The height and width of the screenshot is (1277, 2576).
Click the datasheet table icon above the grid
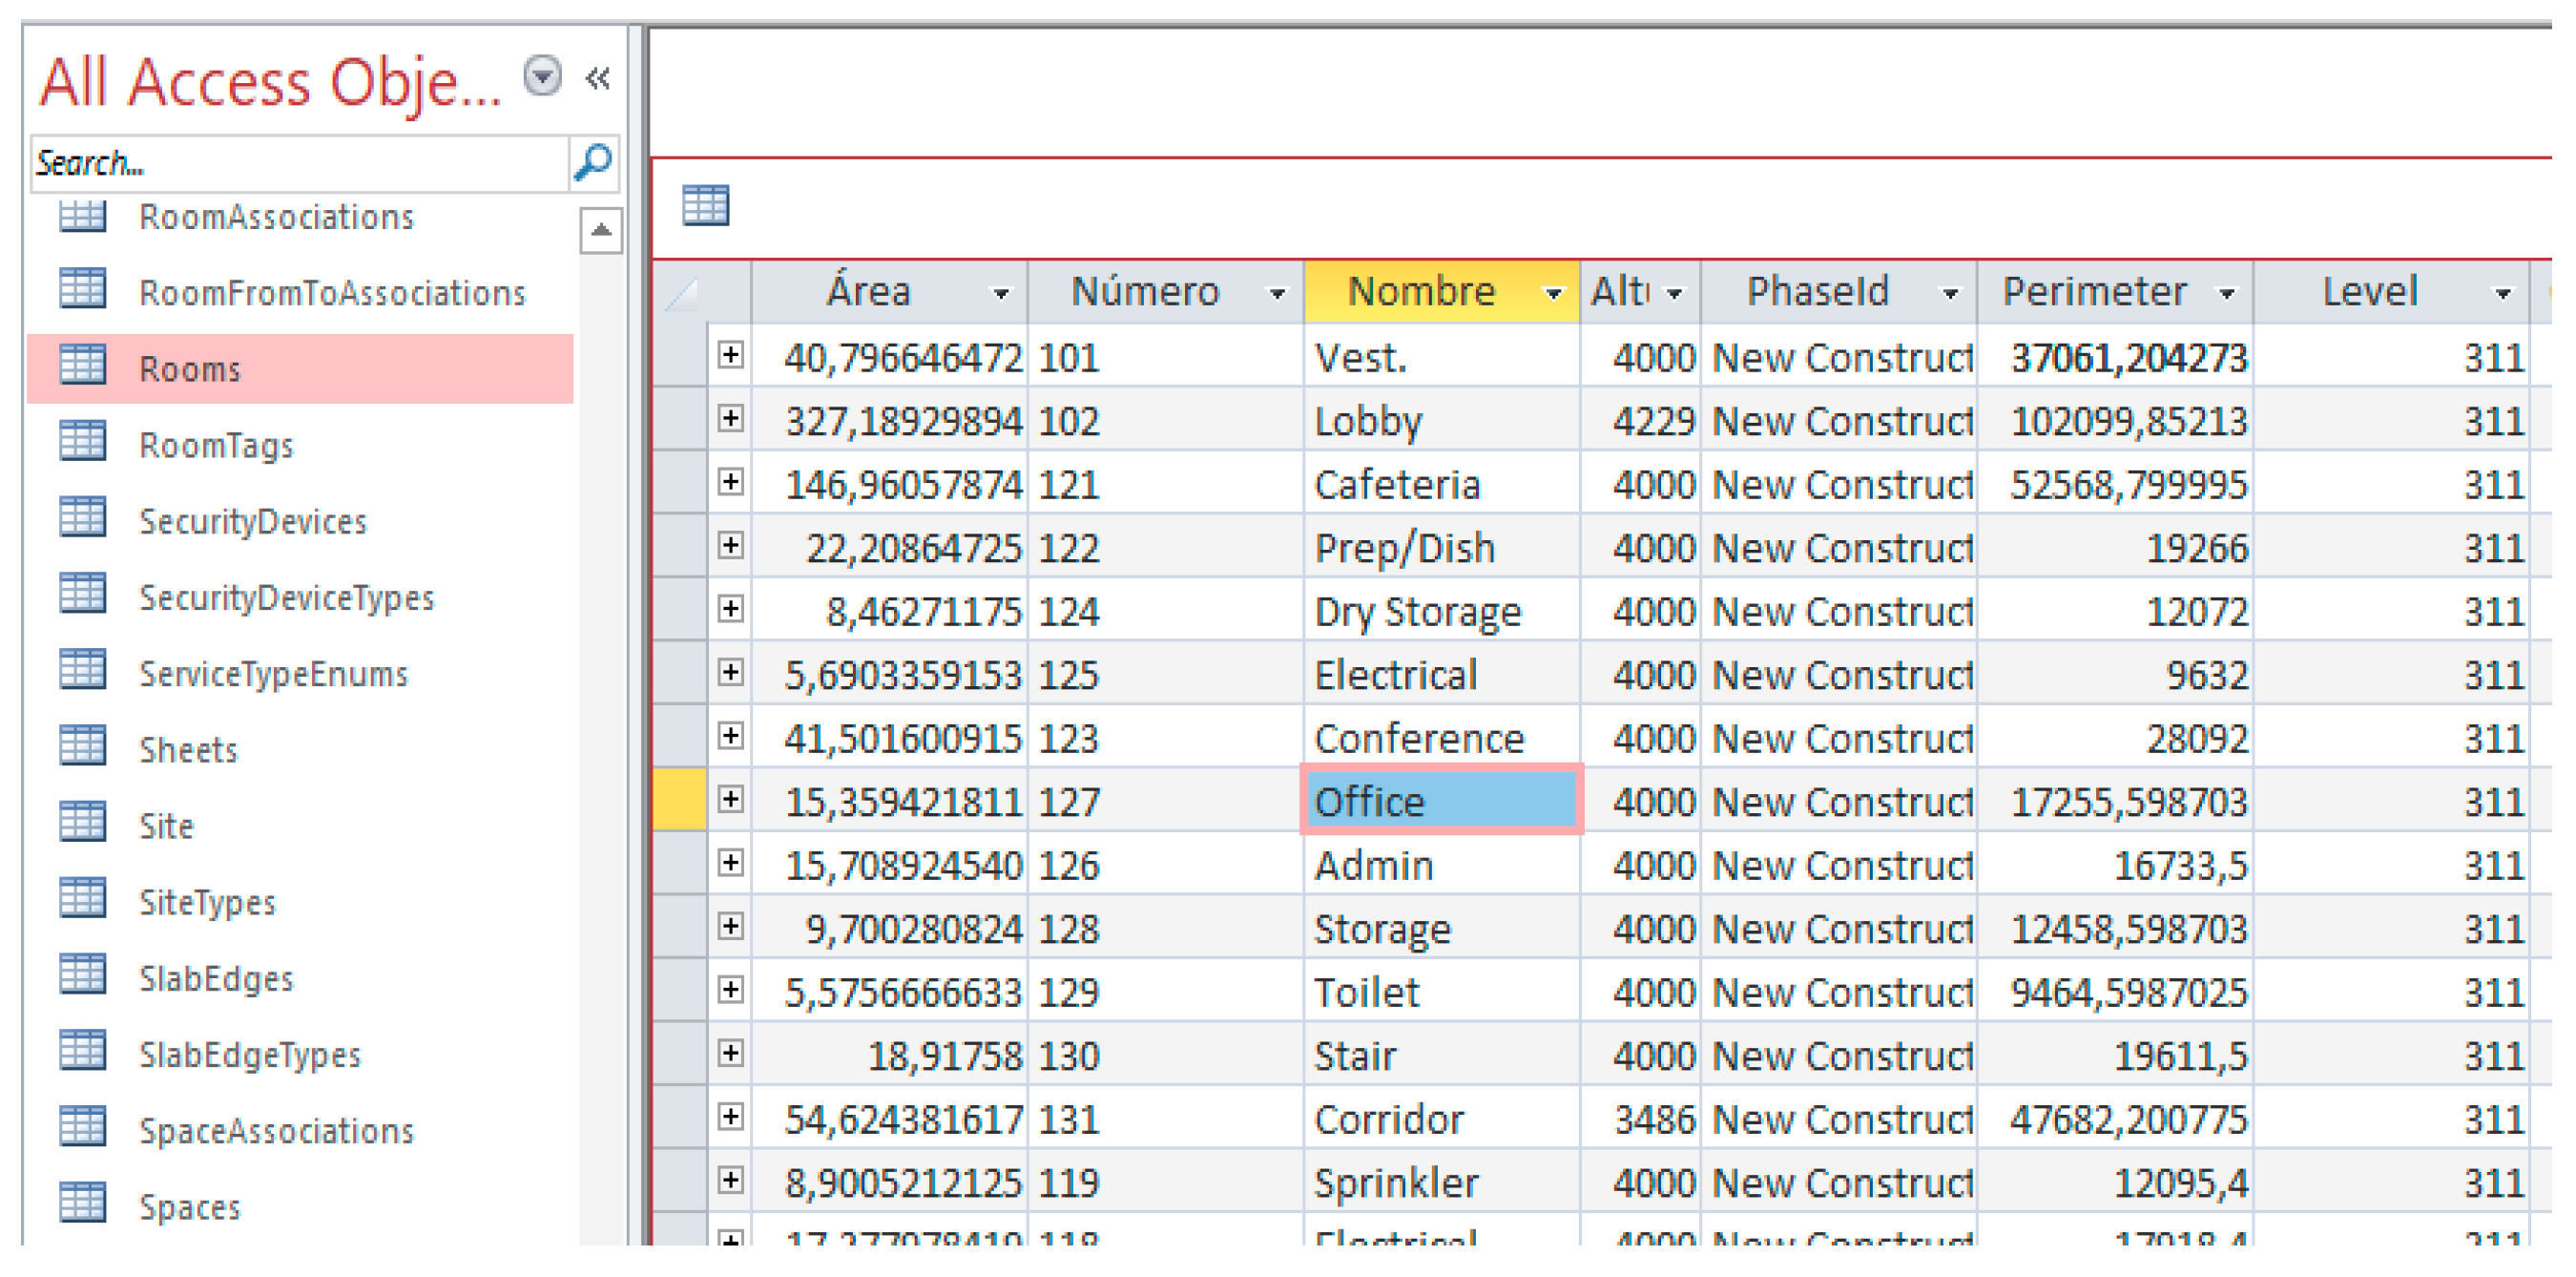pos(705,205)
